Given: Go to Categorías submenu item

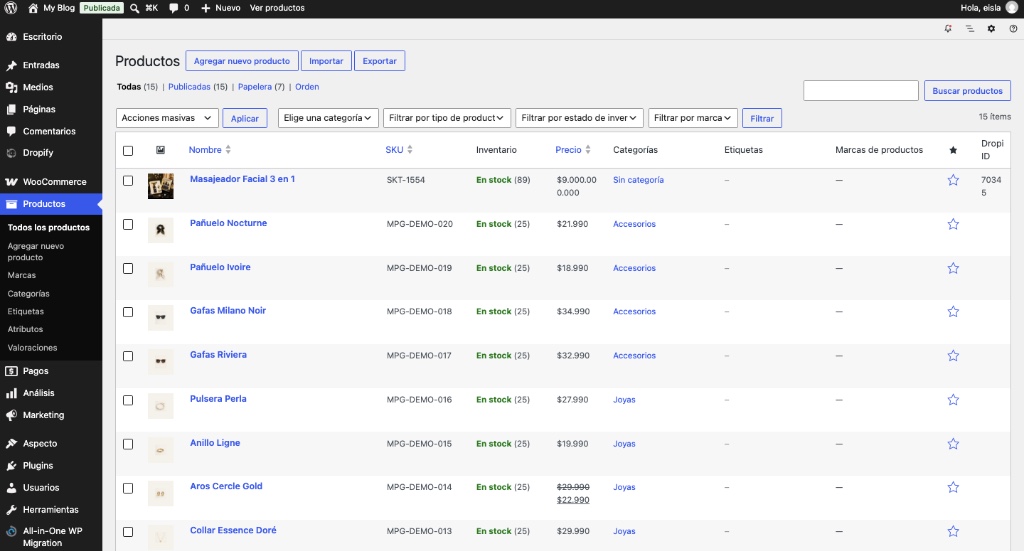Looking at the screenshot, I should (29, 294).
